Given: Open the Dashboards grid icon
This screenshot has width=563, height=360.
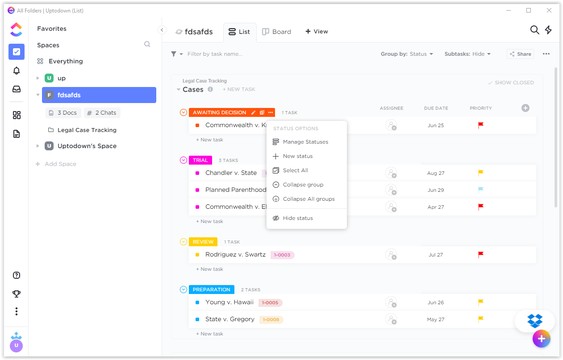Looking at the screenshot, I should (x=17, y=115).
